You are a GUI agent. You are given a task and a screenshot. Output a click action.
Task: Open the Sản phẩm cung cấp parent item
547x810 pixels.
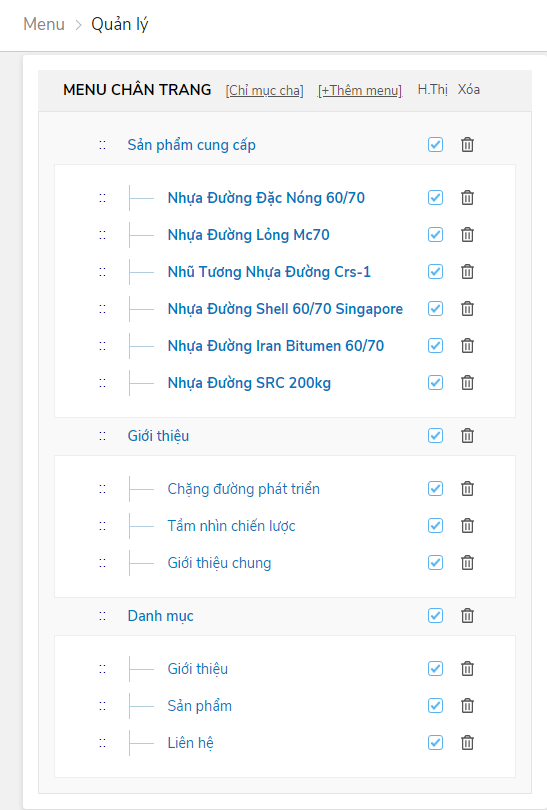192,145
